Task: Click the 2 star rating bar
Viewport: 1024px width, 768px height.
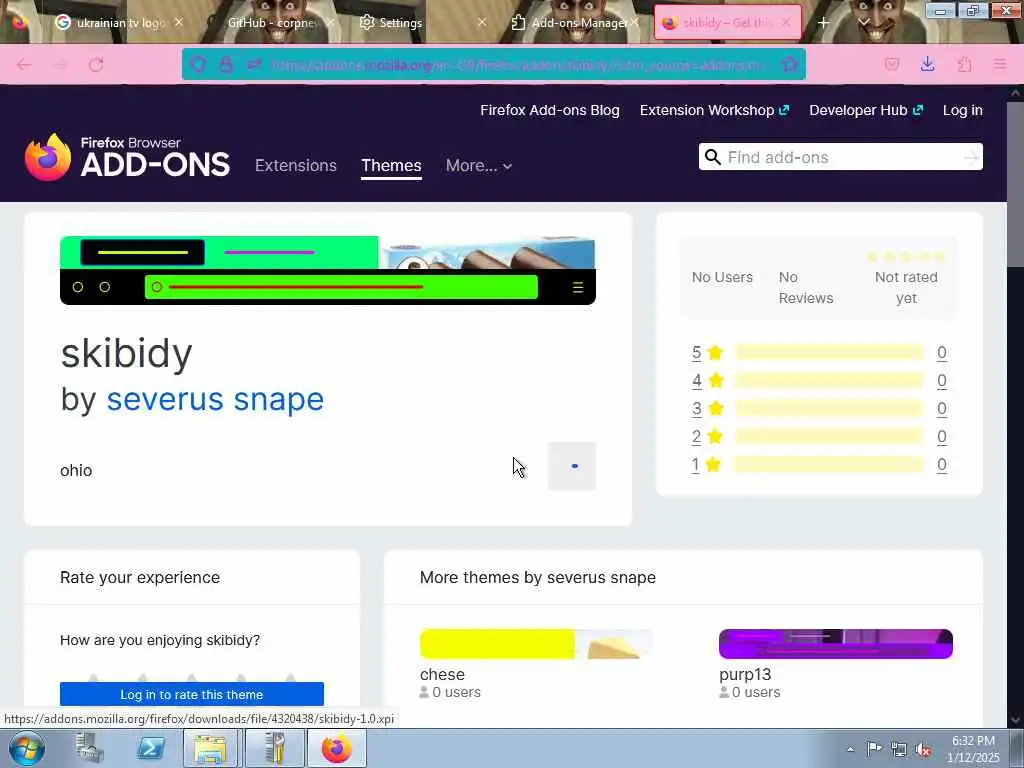Action: (x=829, y=436)
